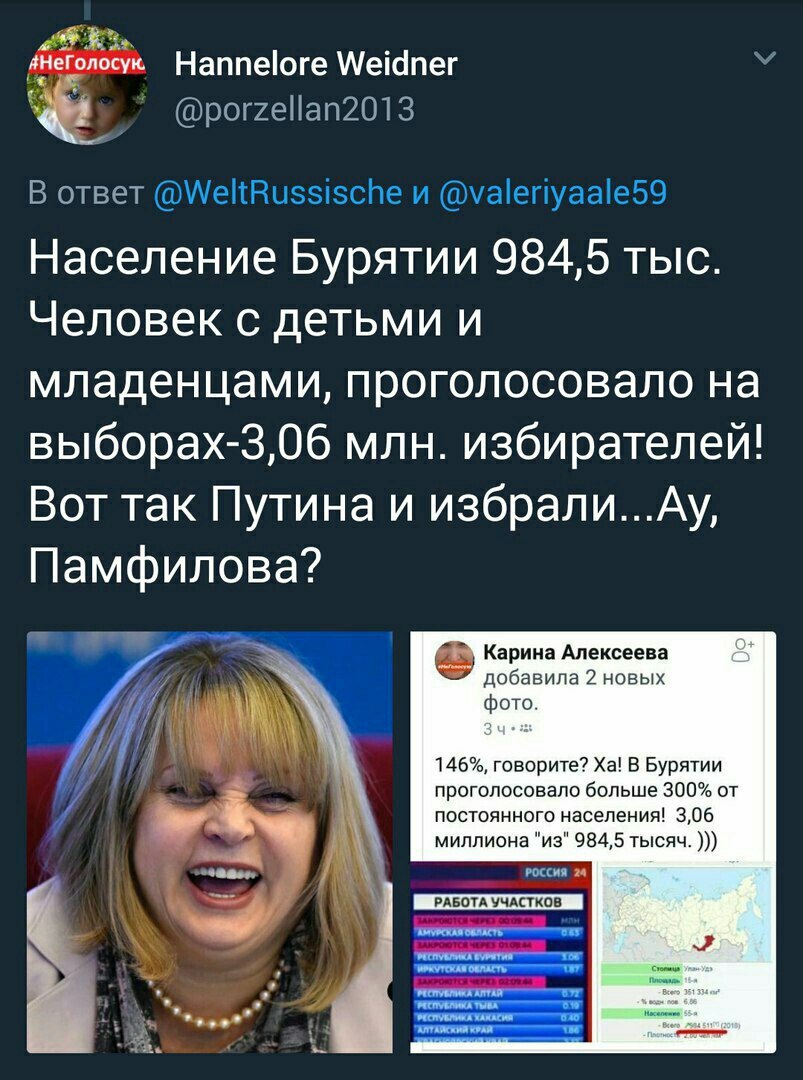
Task: Click the В ответ reply label
Action: pyautogui.click(x=86, y=192)
